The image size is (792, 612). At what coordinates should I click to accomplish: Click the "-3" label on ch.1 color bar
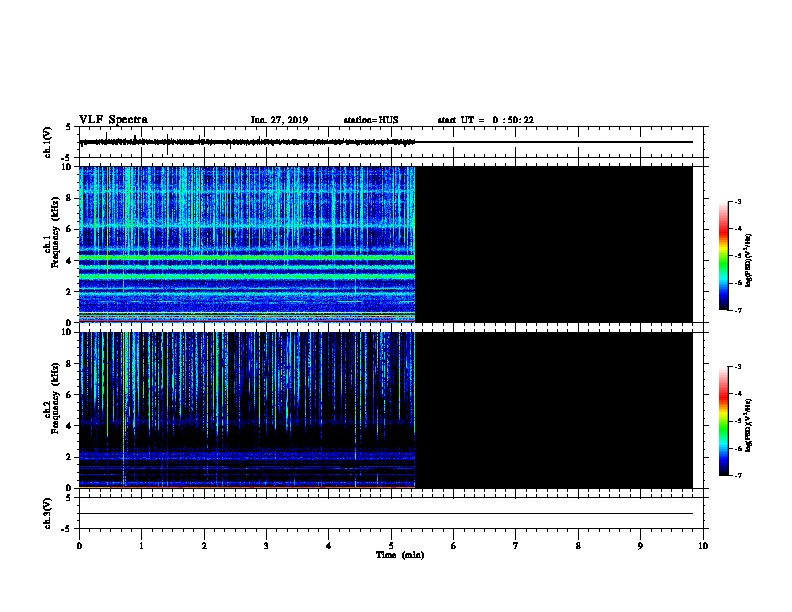click(x=737, y=201)
